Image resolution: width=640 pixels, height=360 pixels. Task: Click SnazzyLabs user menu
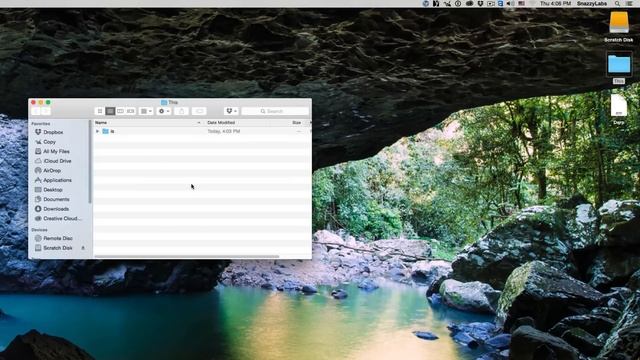(x=592, y=4)
